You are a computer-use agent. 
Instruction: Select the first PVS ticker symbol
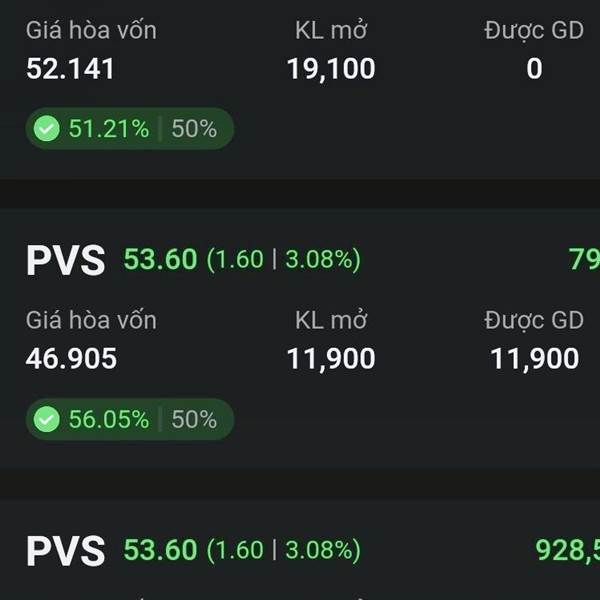point(65,260)
